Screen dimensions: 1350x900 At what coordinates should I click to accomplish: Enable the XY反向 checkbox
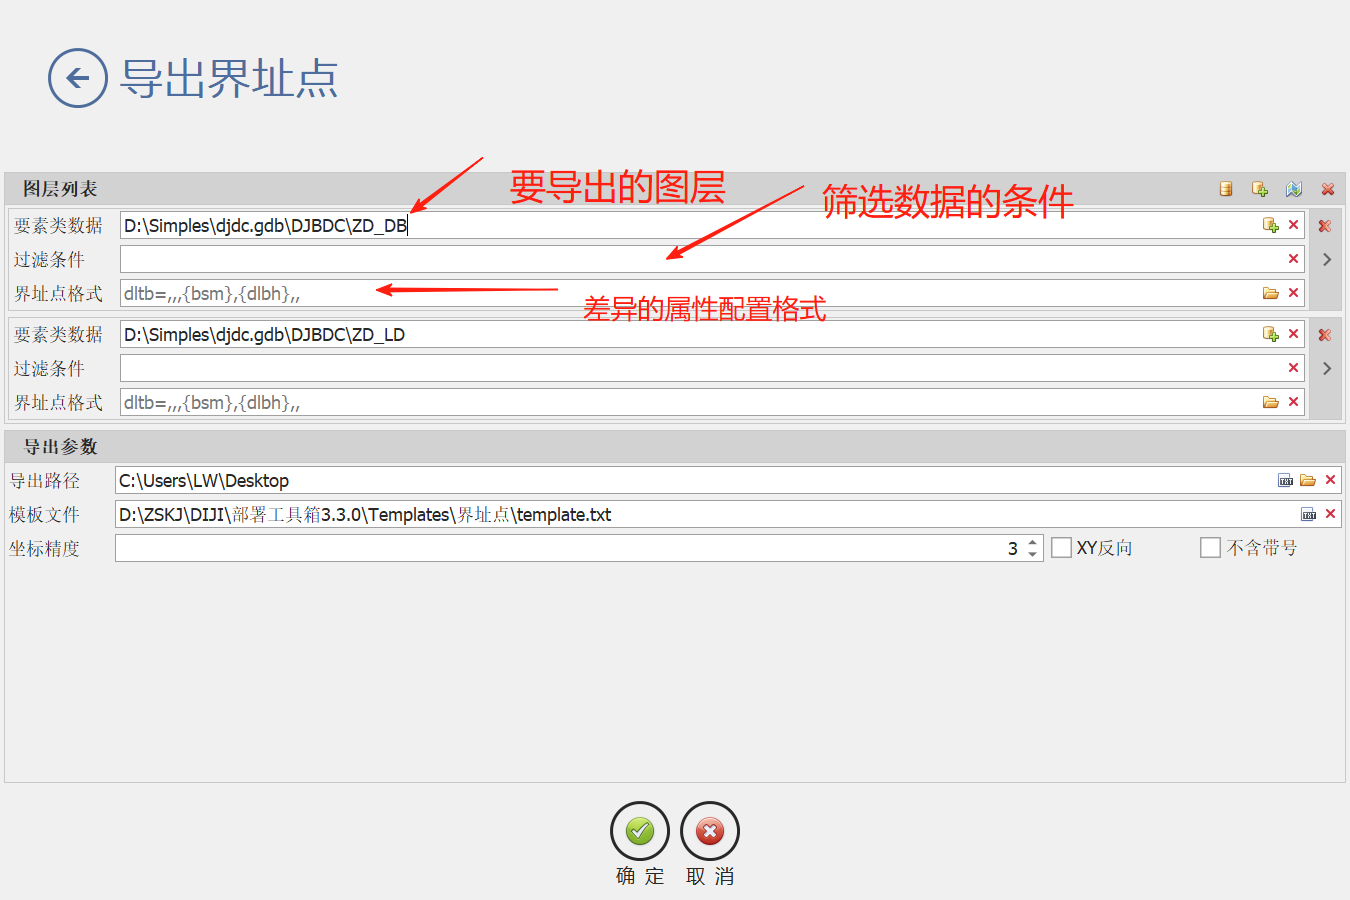pos(1061,547)
